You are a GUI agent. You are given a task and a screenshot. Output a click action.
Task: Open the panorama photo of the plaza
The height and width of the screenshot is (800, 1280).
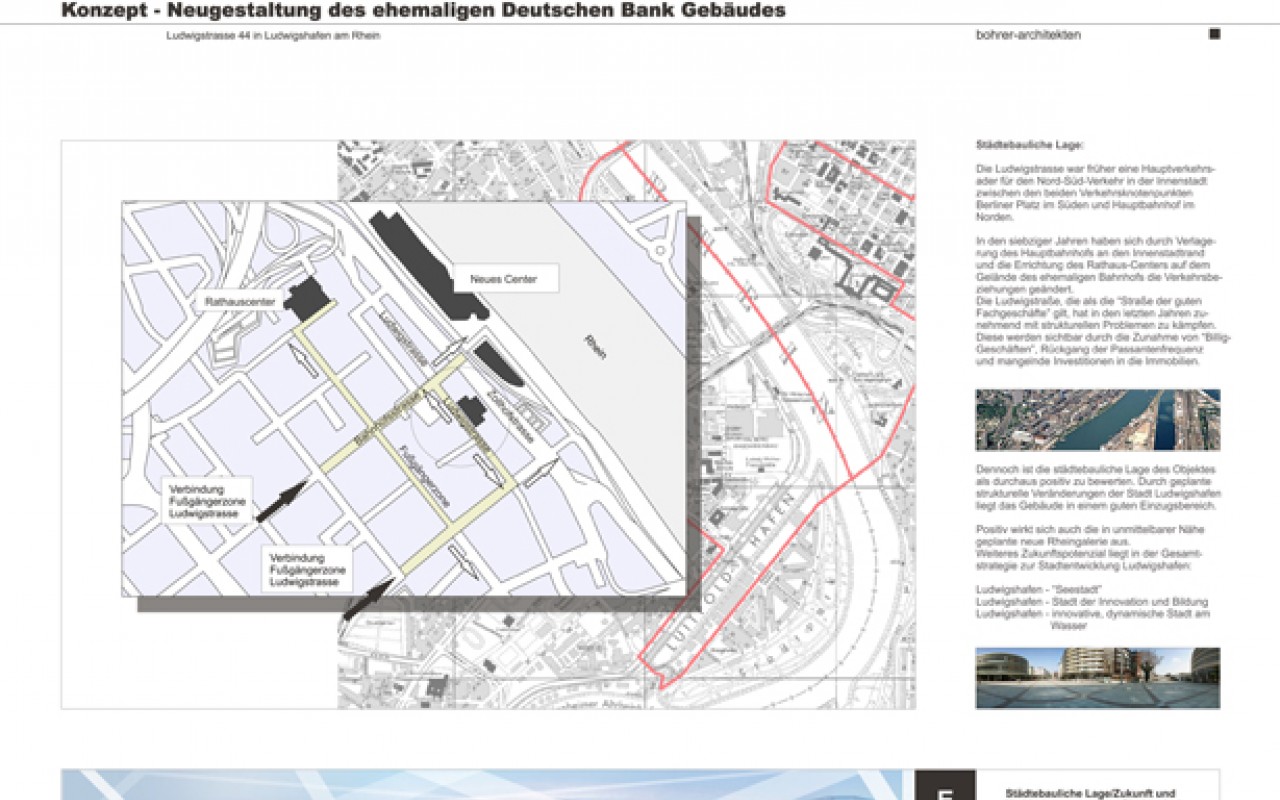point(1098,678)
